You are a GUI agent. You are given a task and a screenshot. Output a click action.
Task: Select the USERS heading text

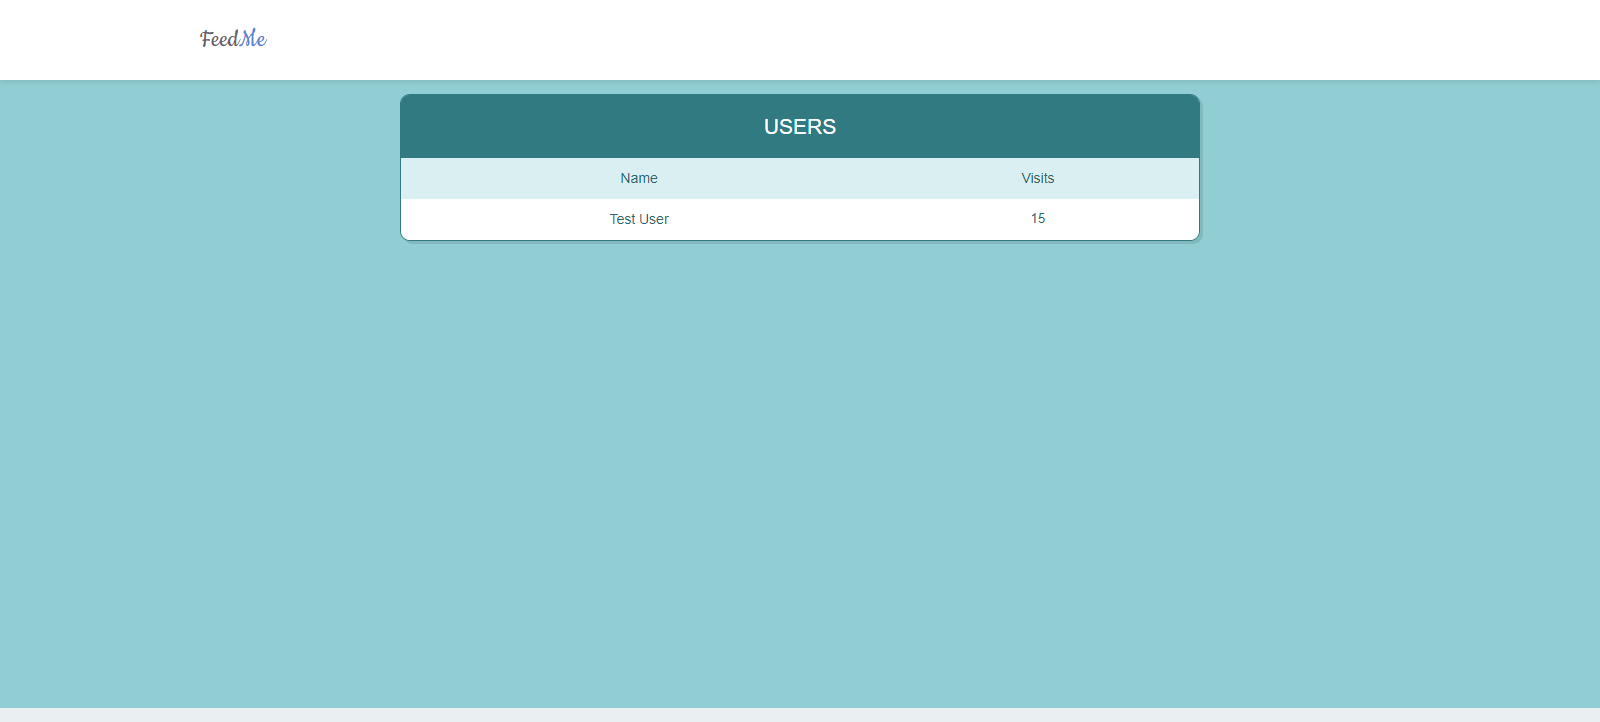pyautogui.click(x=799, y=127)
